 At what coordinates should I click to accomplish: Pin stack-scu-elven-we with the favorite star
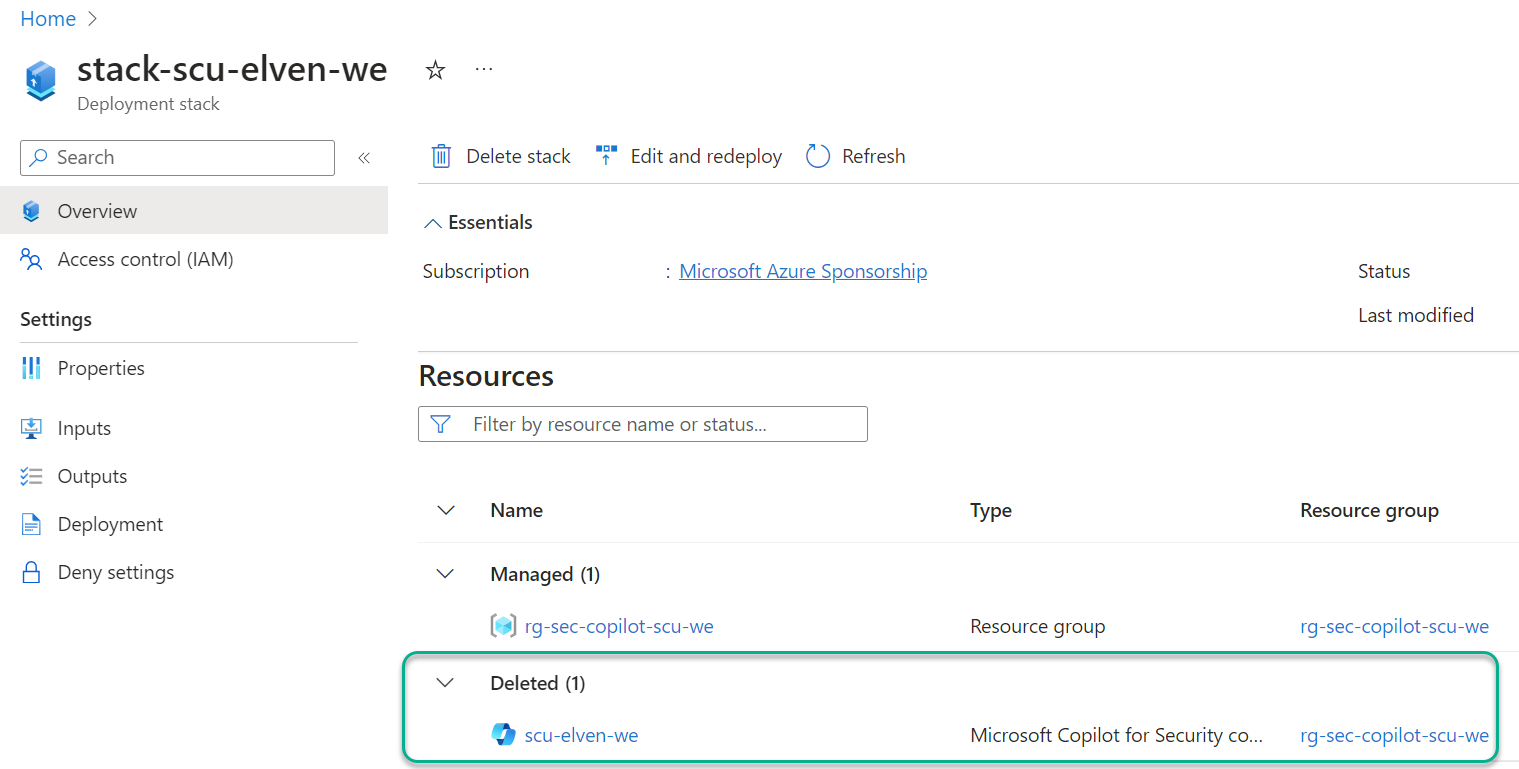point(435,70)
